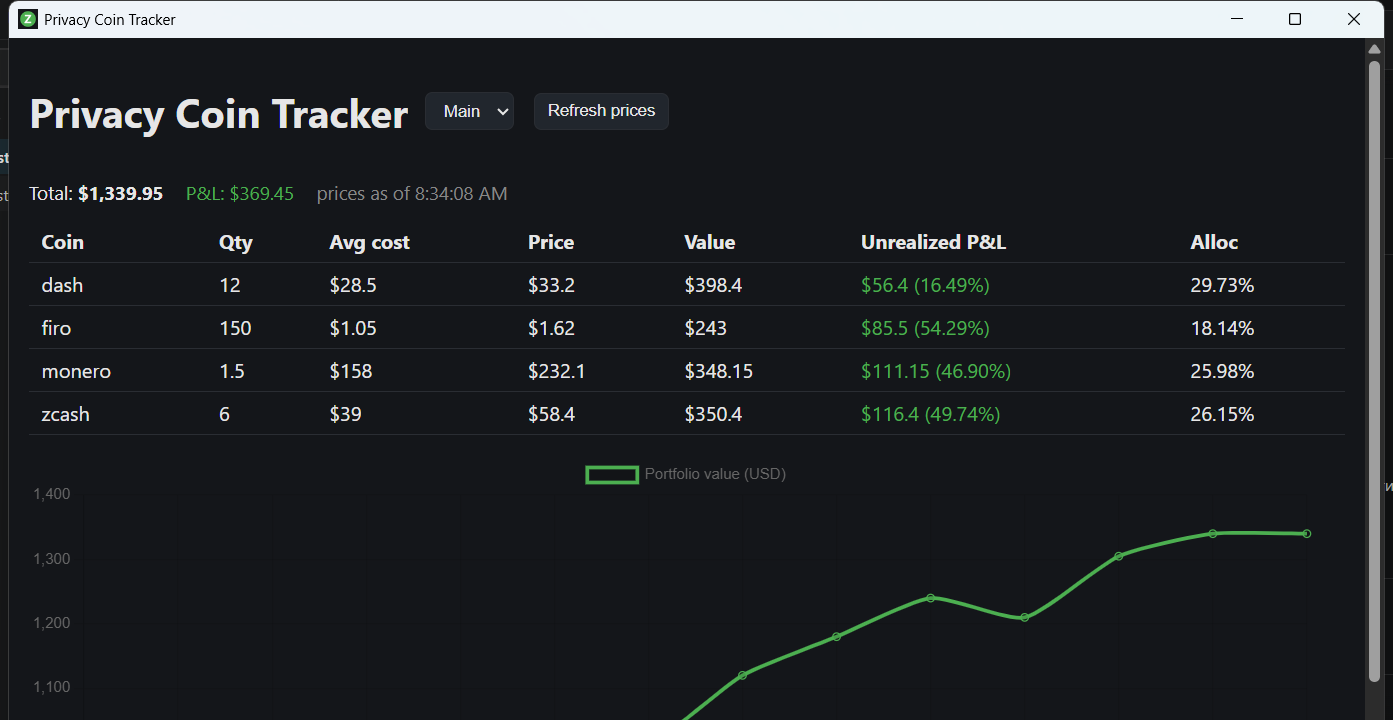The image size is (1393, 720).
Task: Click the 1,100 y-axis label on chart
Action: 52,687
